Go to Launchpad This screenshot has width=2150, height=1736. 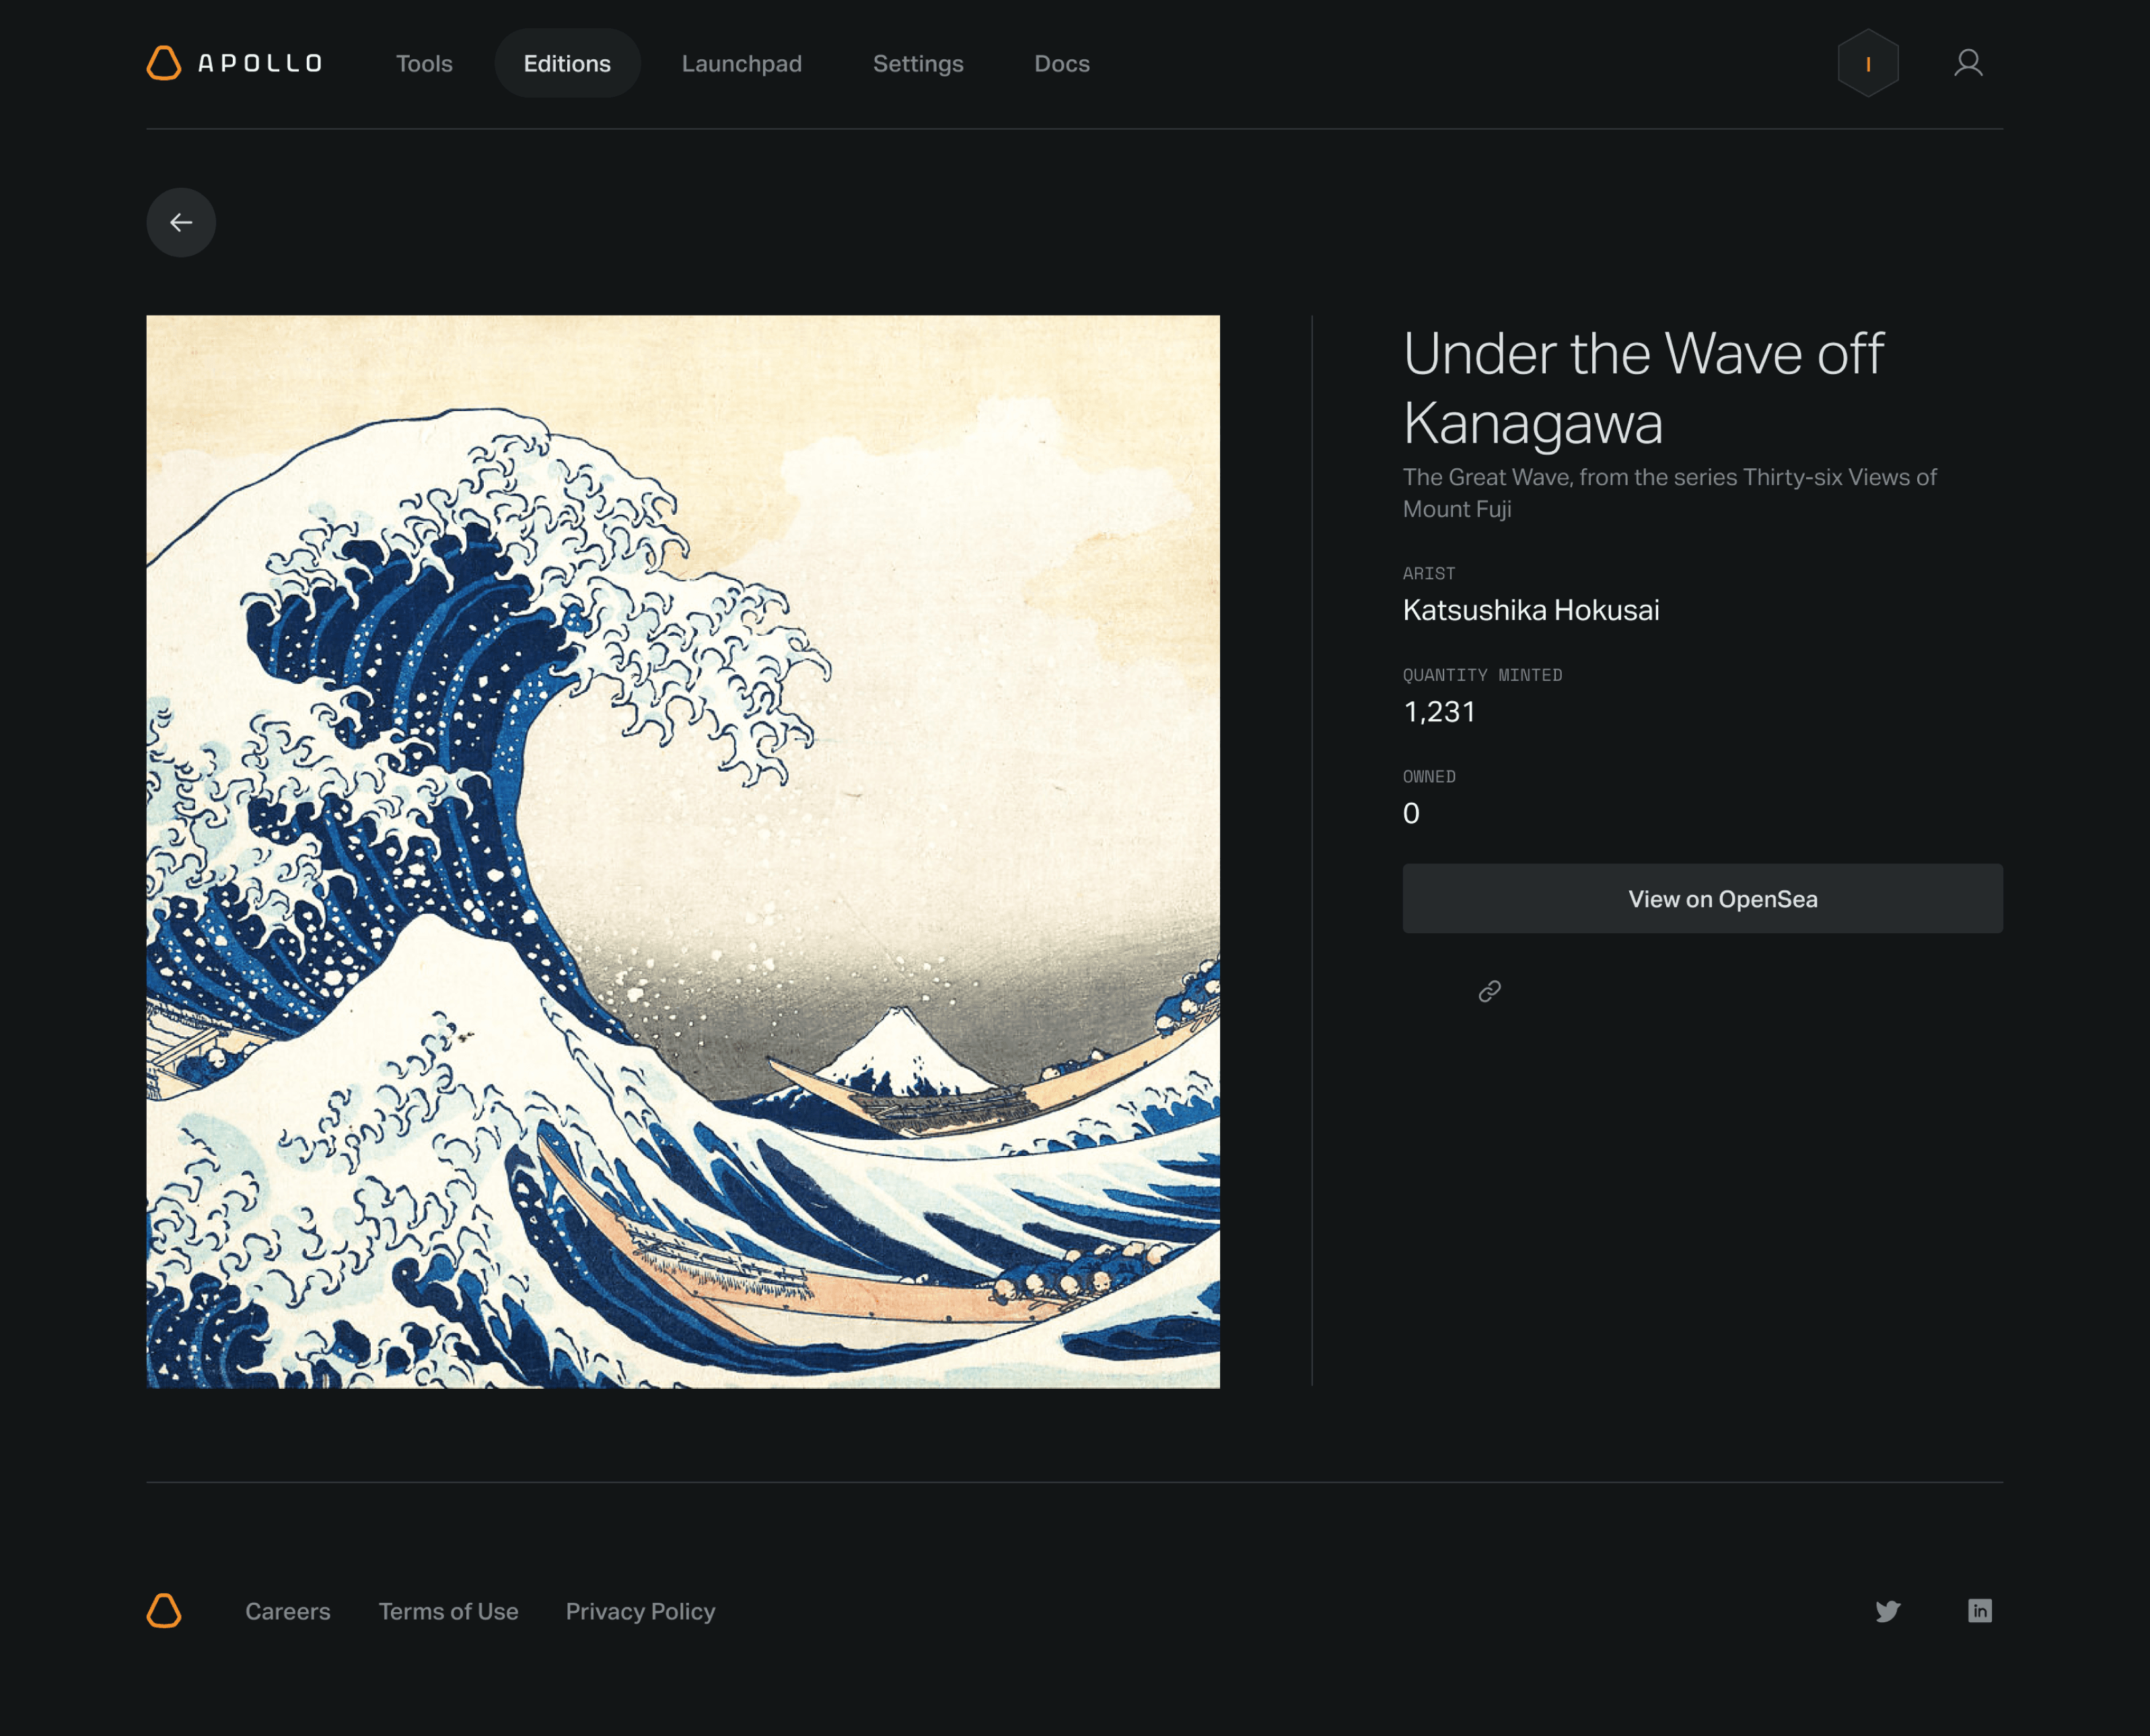tap(742, 63)
